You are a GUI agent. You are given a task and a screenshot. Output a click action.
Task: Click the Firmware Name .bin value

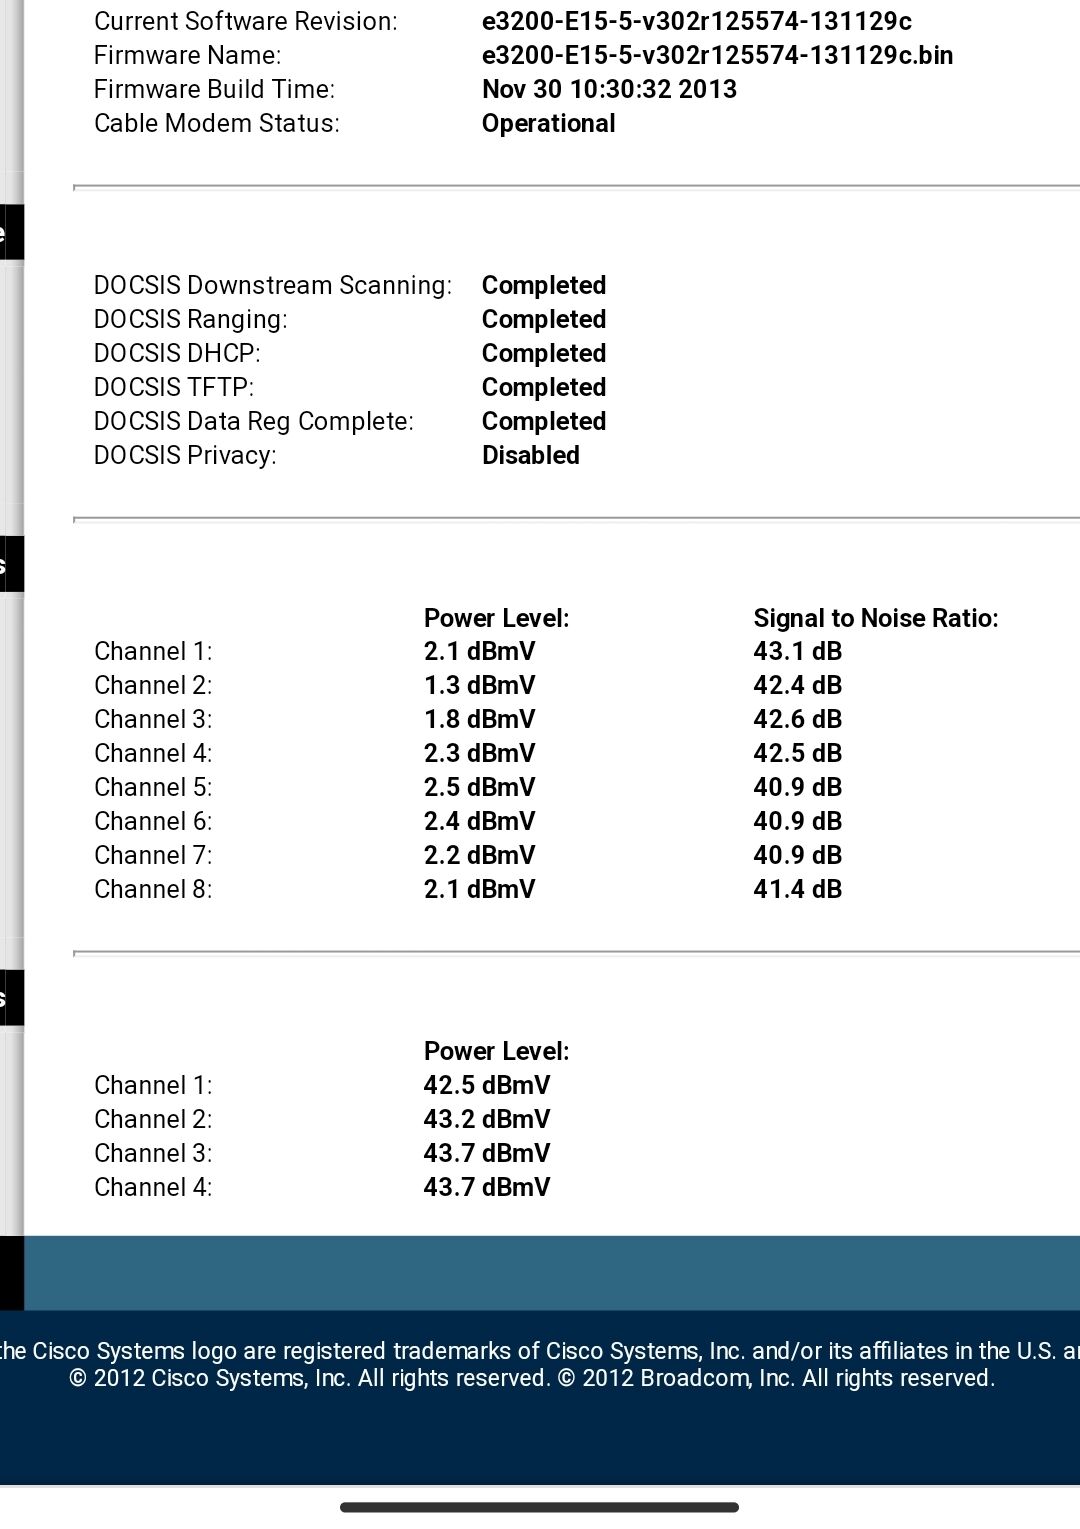717,55
